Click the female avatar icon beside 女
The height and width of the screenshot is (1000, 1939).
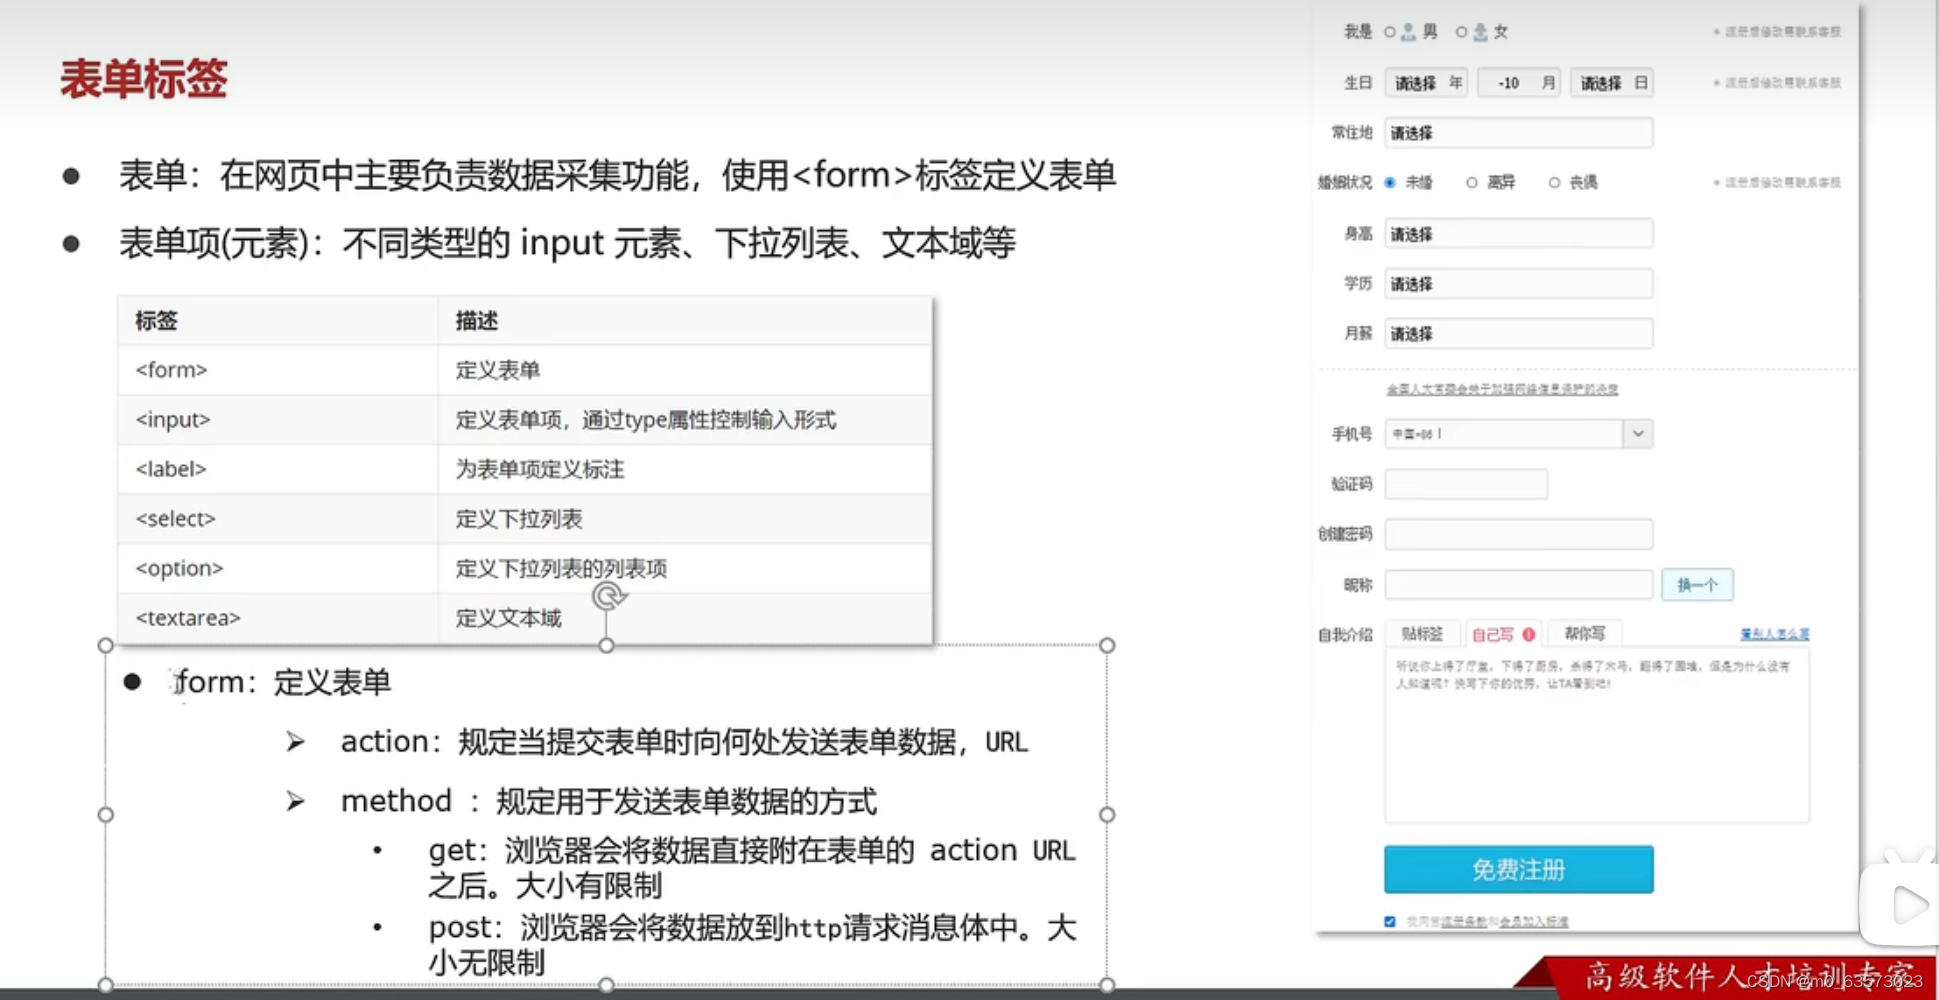tap(1479, 31)
